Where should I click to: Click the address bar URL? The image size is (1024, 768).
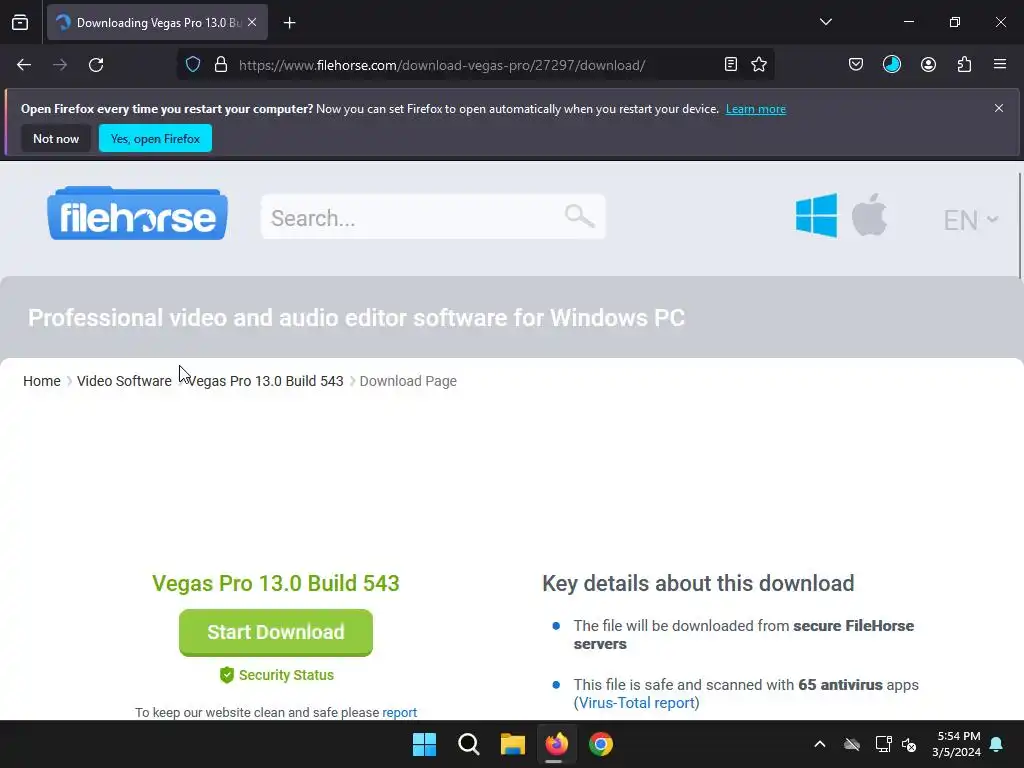pyautogui.click(x=441, y=65)
